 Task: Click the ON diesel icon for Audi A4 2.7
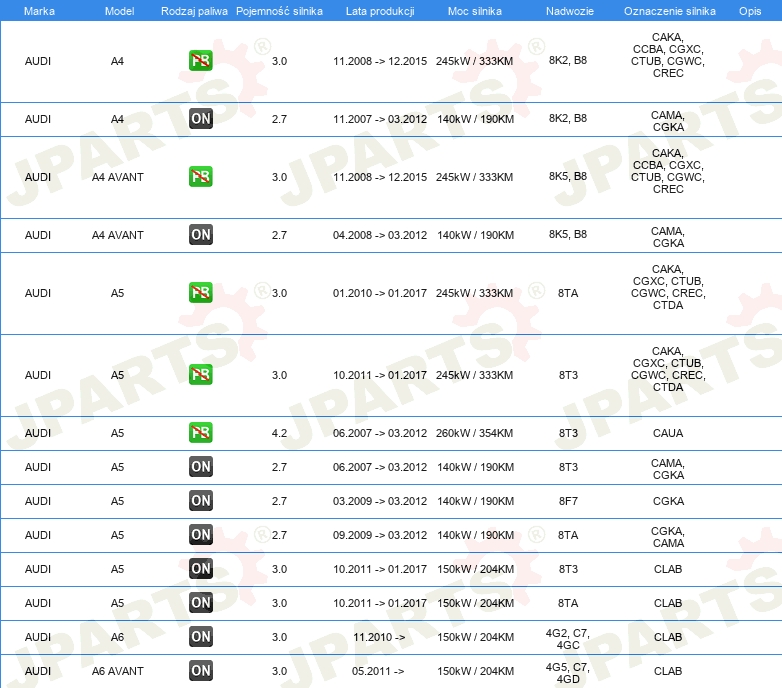(201, 119)
